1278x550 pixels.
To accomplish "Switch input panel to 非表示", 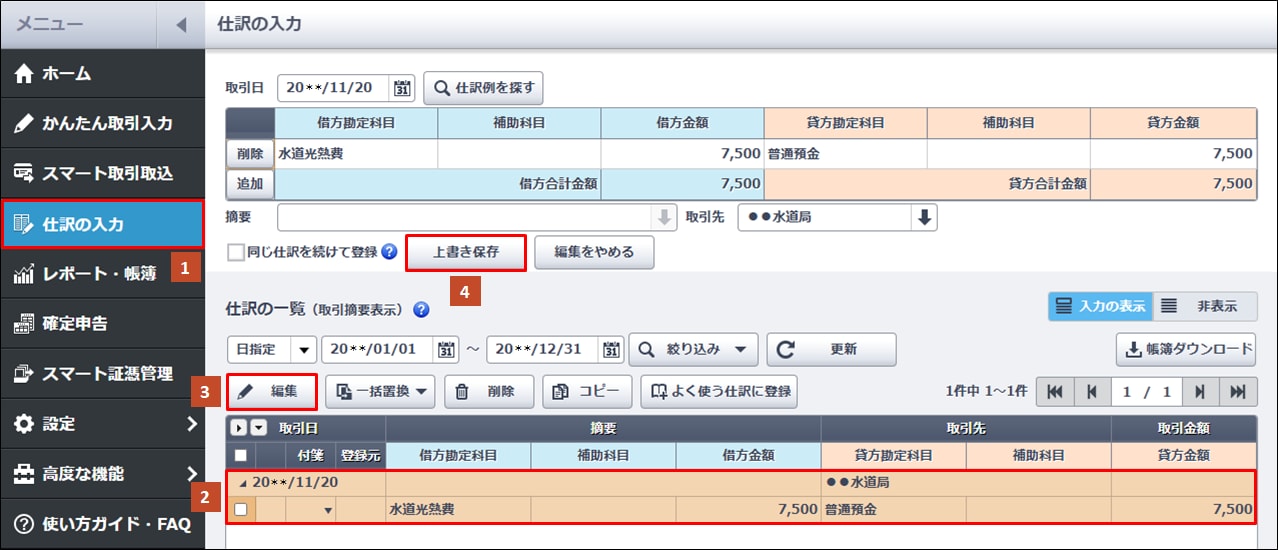I will [x=1204, y=307].
